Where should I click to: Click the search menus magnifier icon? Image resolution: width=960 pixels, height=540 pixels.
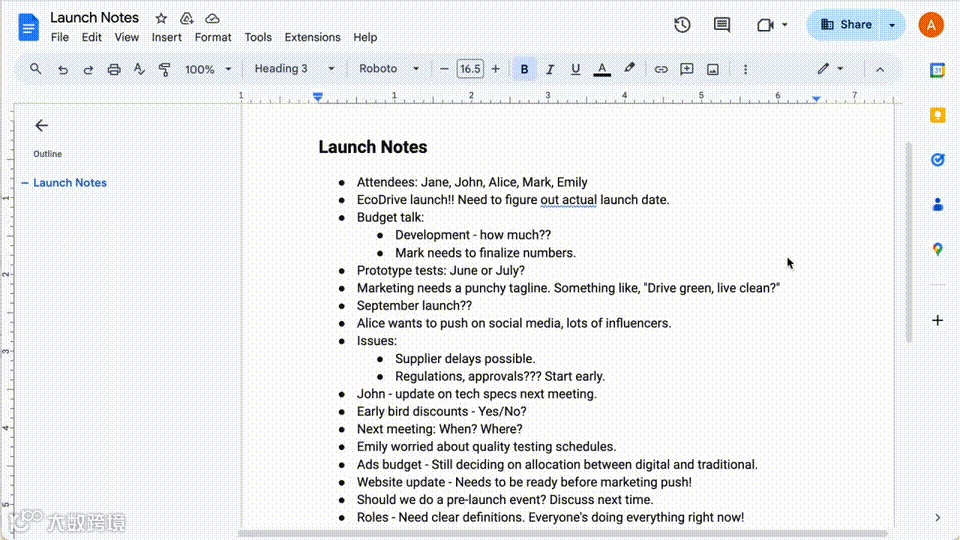point(36,69)
